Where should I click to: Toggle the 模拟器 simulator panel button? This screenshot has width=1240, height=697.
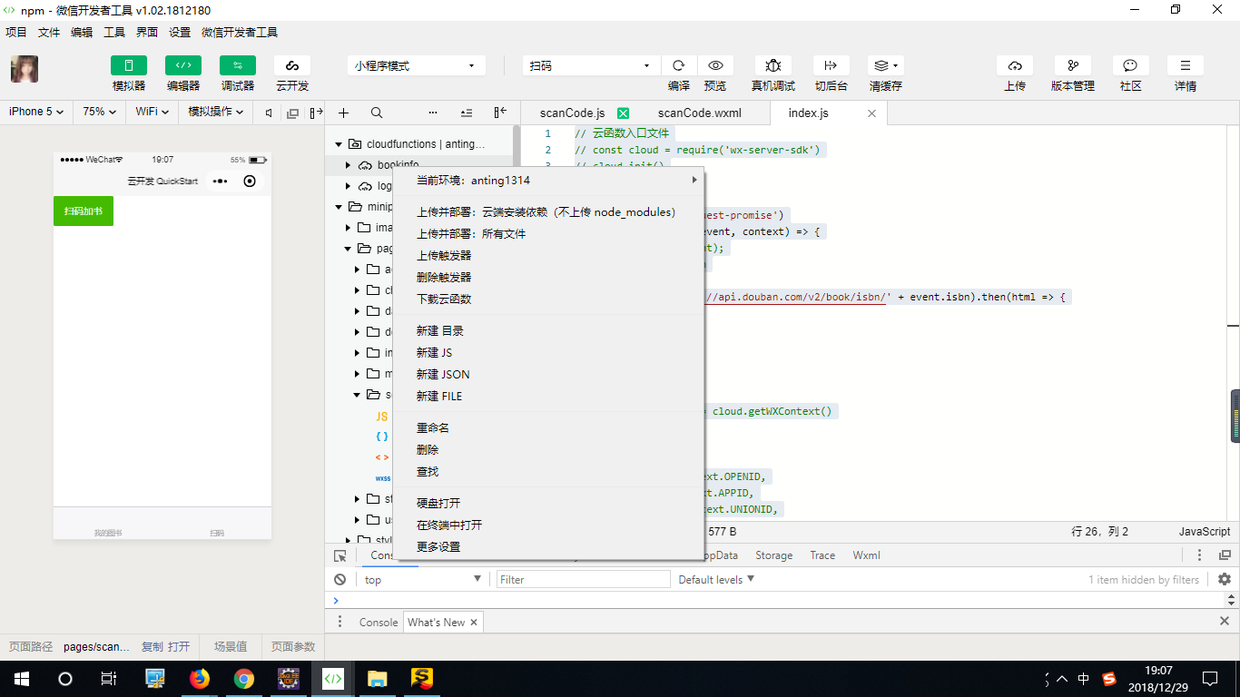pos(128,65)
